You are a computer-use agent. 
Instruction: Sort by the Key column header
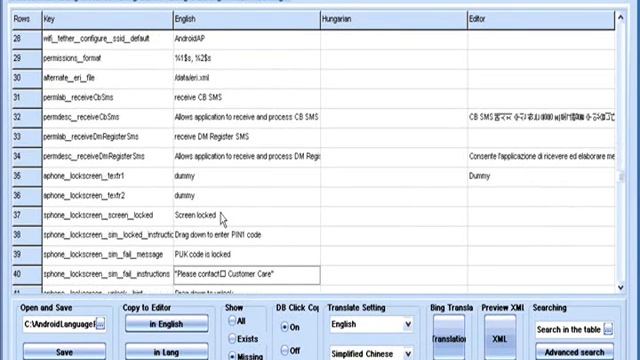[x=108, y=19]
